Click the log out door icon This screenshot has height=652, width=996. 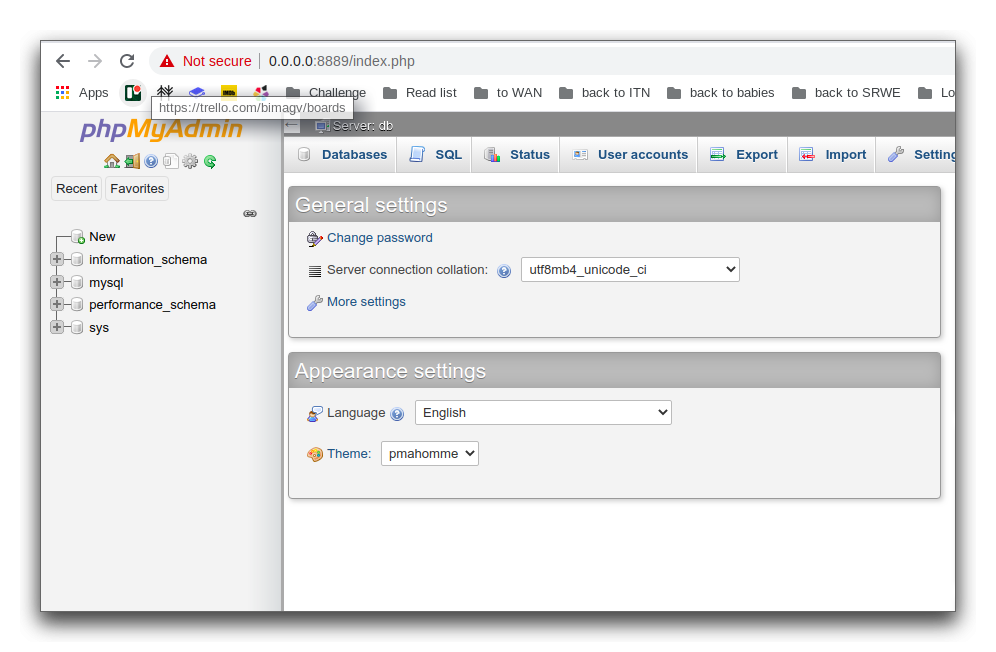(x=132, y=161)
